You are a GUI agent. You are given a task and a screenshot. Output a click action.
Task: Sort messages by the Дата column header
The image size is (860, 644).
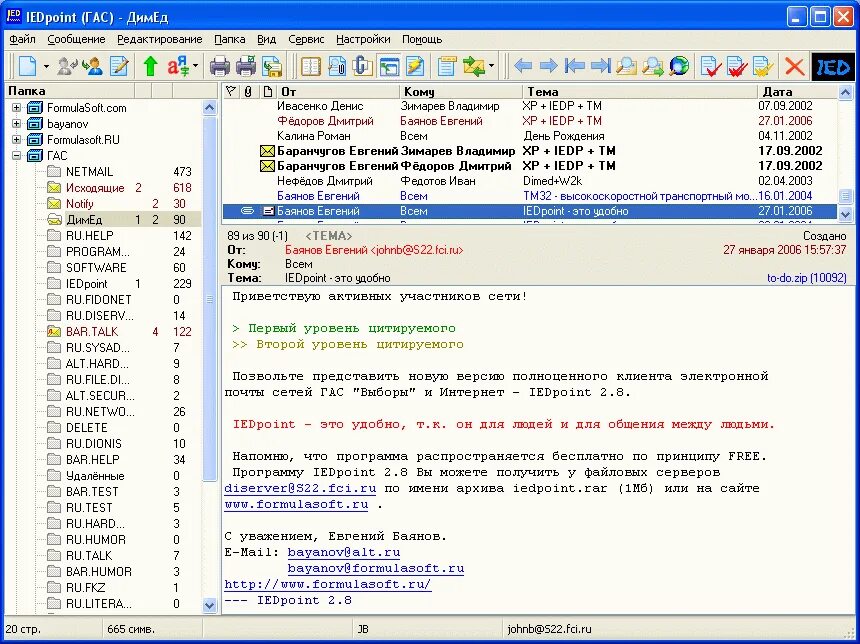tap(797, 92)
